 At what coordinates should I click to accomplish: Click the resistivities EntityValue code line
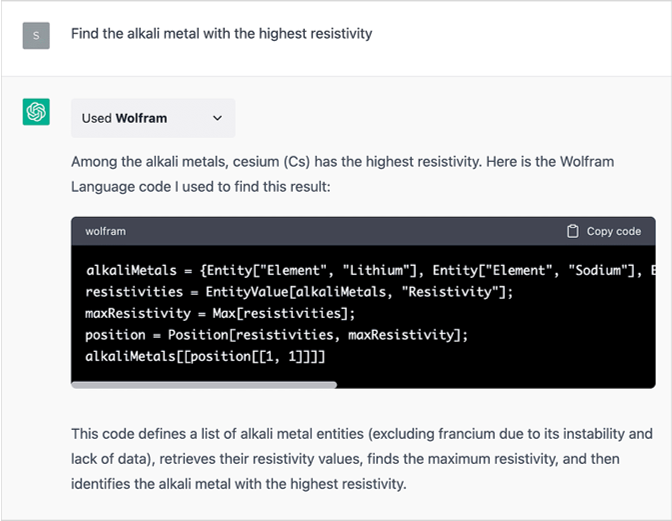point(299,292)
